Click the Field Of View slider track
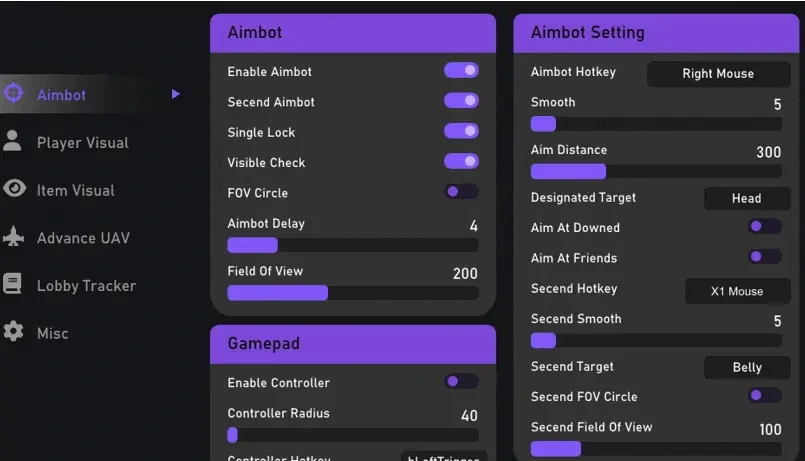The width and height of the screenshot is (805, 461). point(353,293)
